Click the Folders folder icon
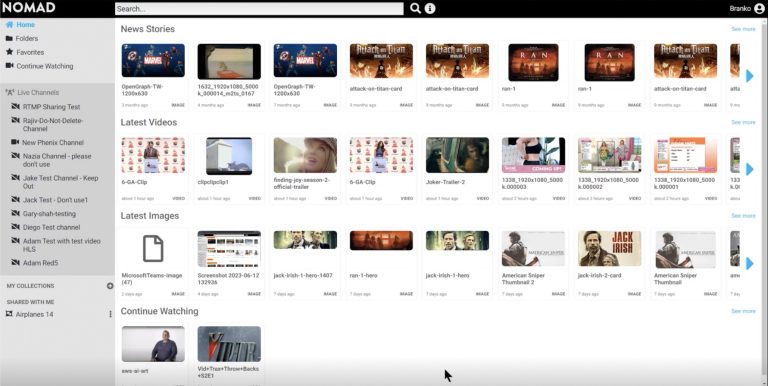The width and height of the screenshot is (768, 386). click(x=9, y=38)
